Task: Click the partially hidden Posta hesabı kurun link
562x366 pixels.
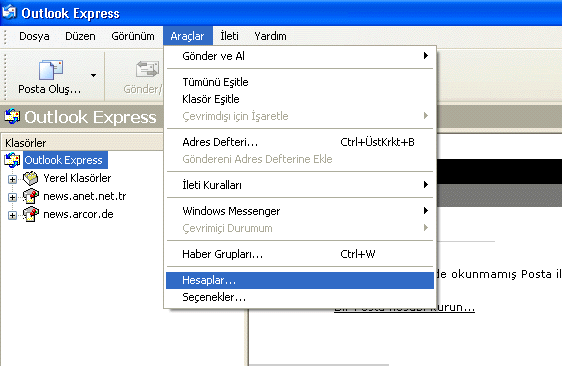Action: (x=404, y=308)
